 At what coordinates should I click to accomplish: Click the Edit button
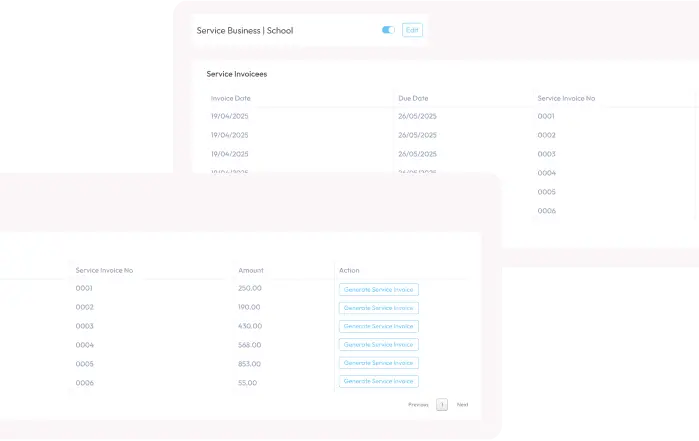tap(412, 30)
